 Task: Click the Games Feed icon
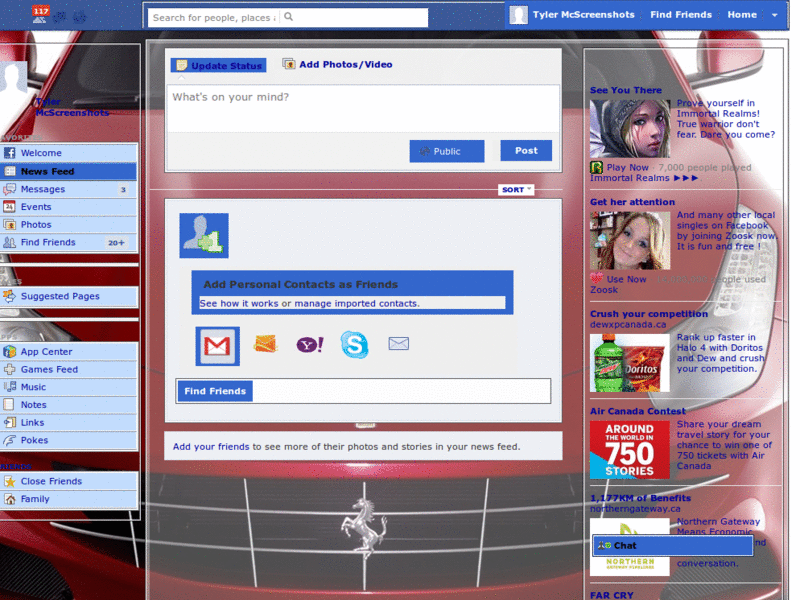[x=9, y=369]
